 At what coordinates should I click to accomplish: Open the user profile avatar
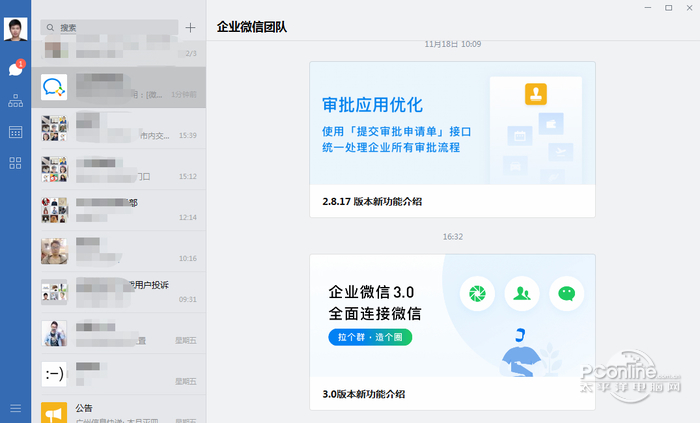click(15, 29)
